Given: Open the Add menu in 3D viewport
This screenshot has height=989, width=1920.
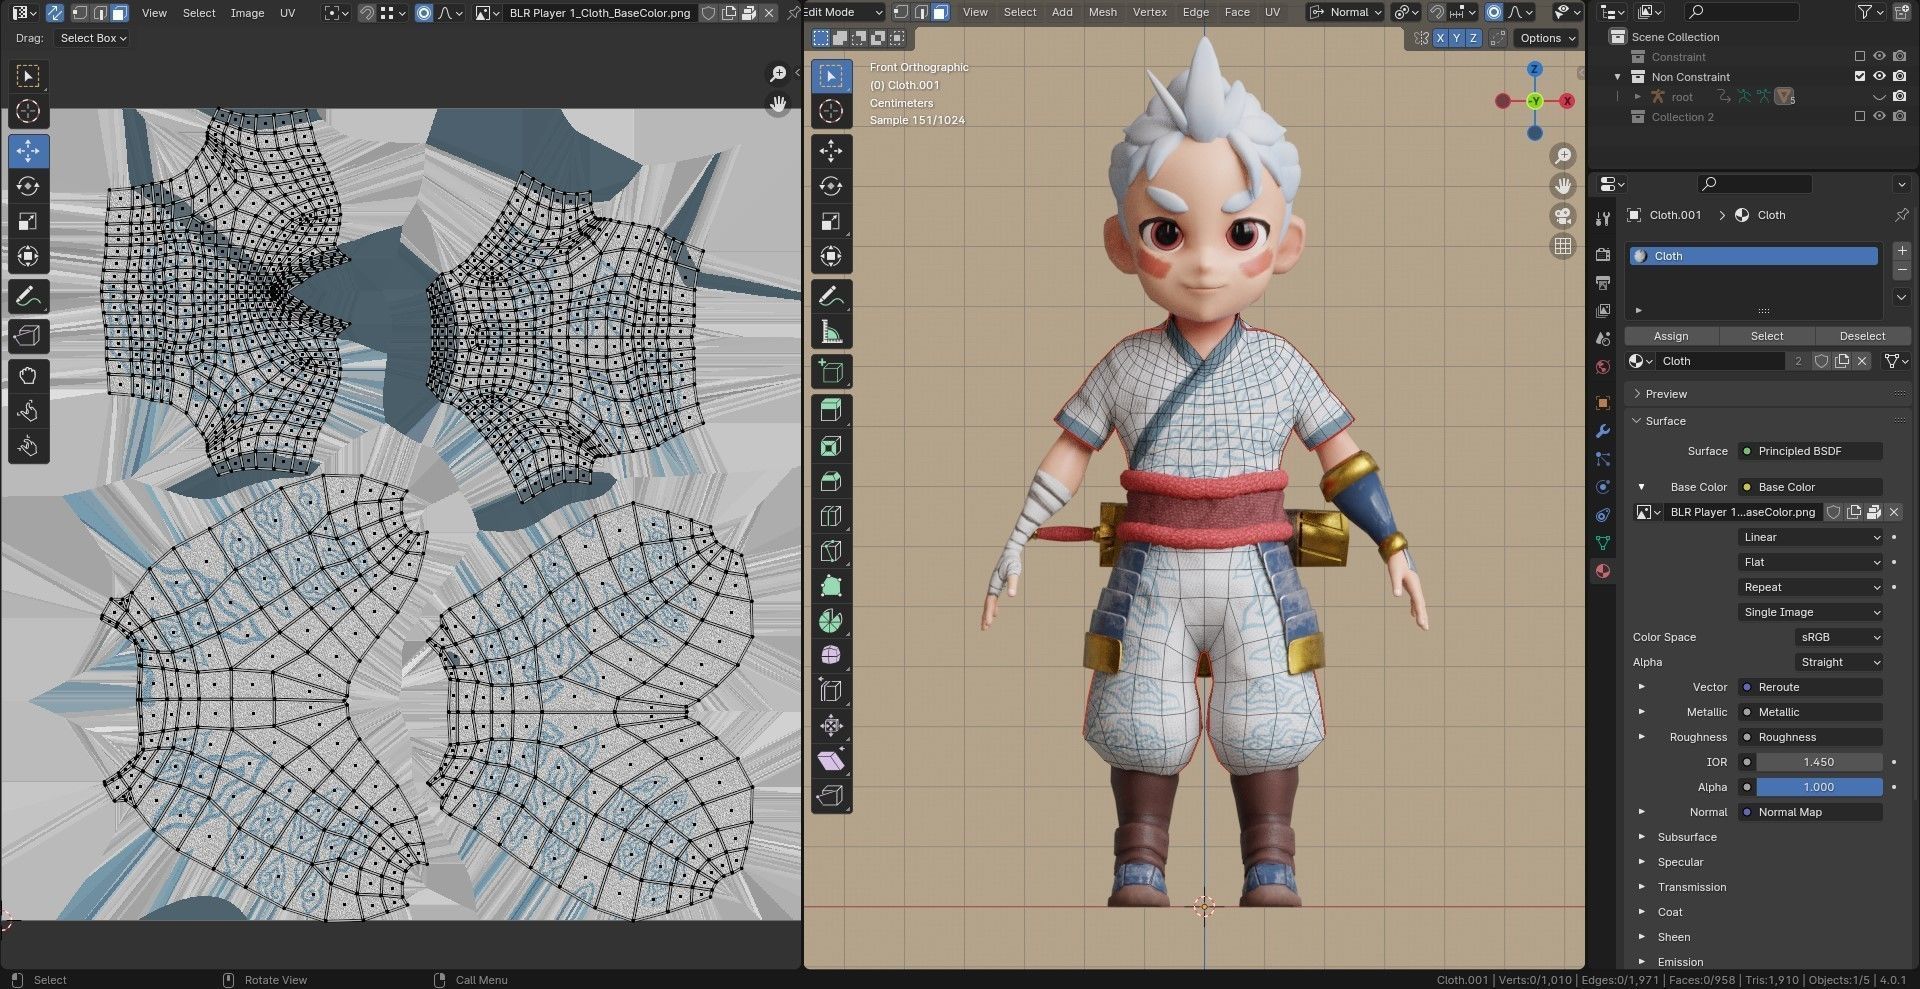Looking at the screenshot, I should (x=1062, y=12).
